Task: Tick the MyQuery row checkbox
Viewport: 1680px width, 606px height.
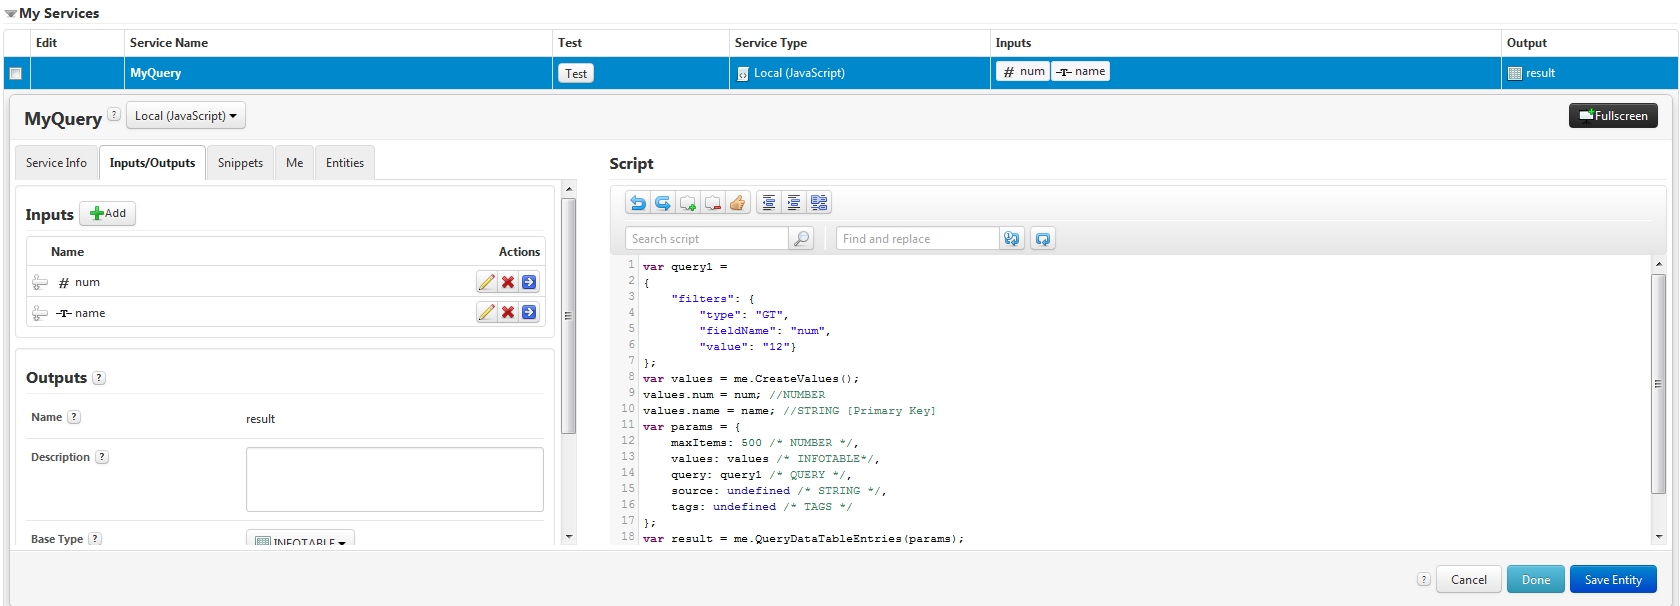Action: click(x=16, y=73)
